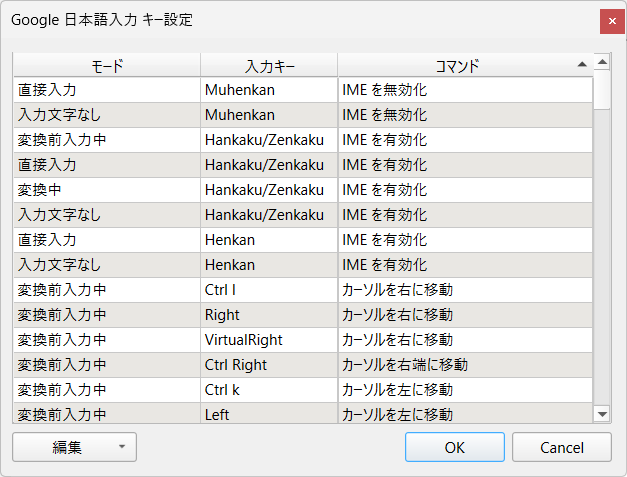Viewport: 627px width, 477px height.
Task: Click the scrollbar up arrow
Action: point(602,62)
